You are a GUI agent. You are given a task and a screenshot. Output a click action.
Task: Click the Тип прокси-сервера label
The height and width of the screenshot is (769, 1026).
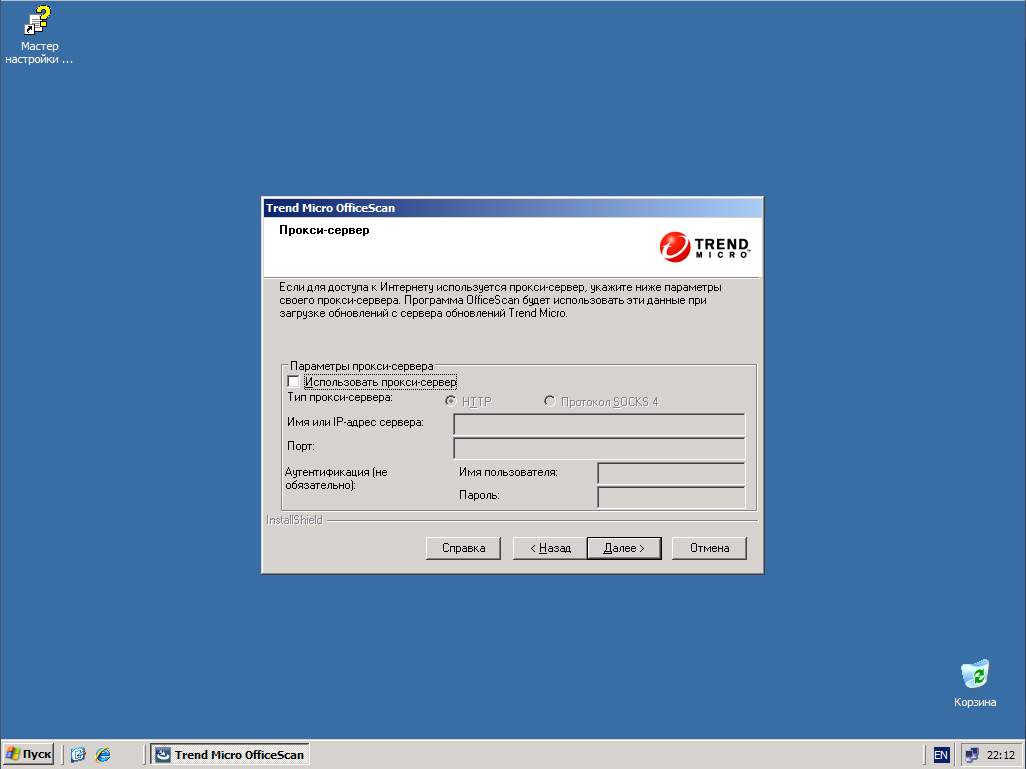point(340,397)
